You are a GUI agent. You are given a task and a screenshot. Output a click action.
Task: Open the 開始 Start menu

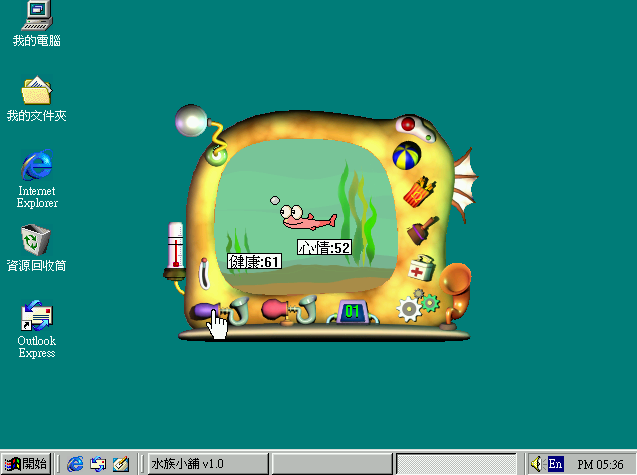pyautogui.click(x=26, y=464)
